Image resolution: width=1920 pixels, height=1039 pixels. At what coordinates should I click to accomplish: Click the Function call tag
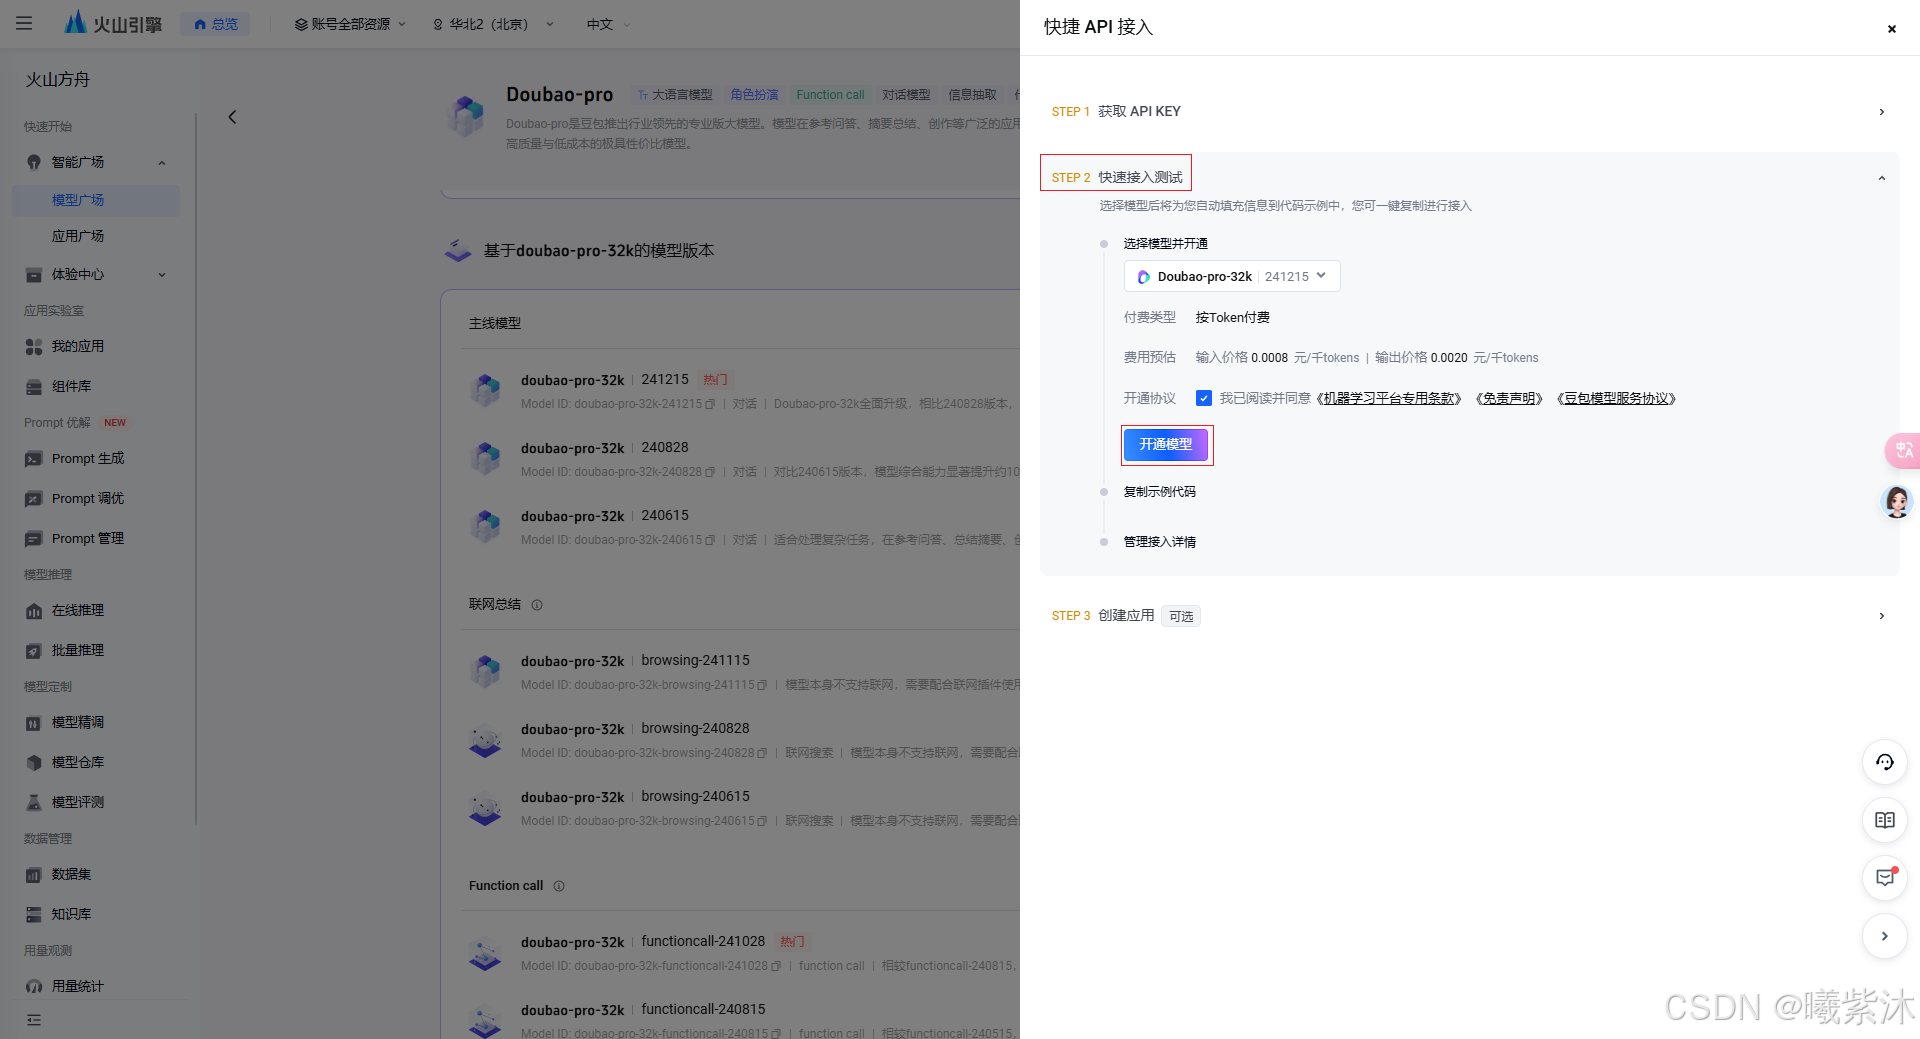click(x=830, y=95)
